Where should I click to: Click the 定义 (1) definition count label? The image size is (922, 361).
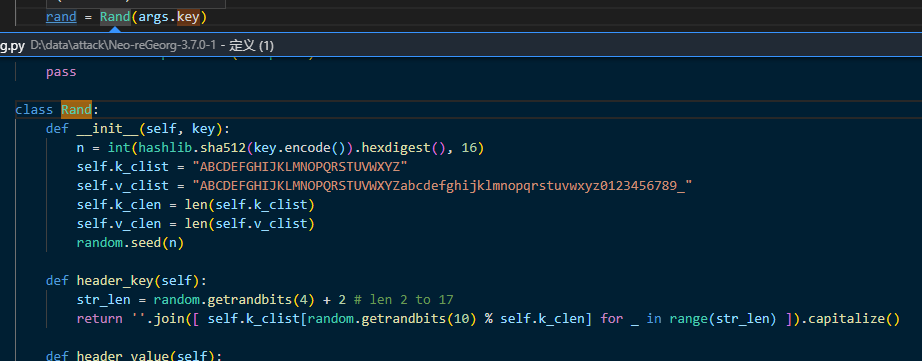coord(252,45)
